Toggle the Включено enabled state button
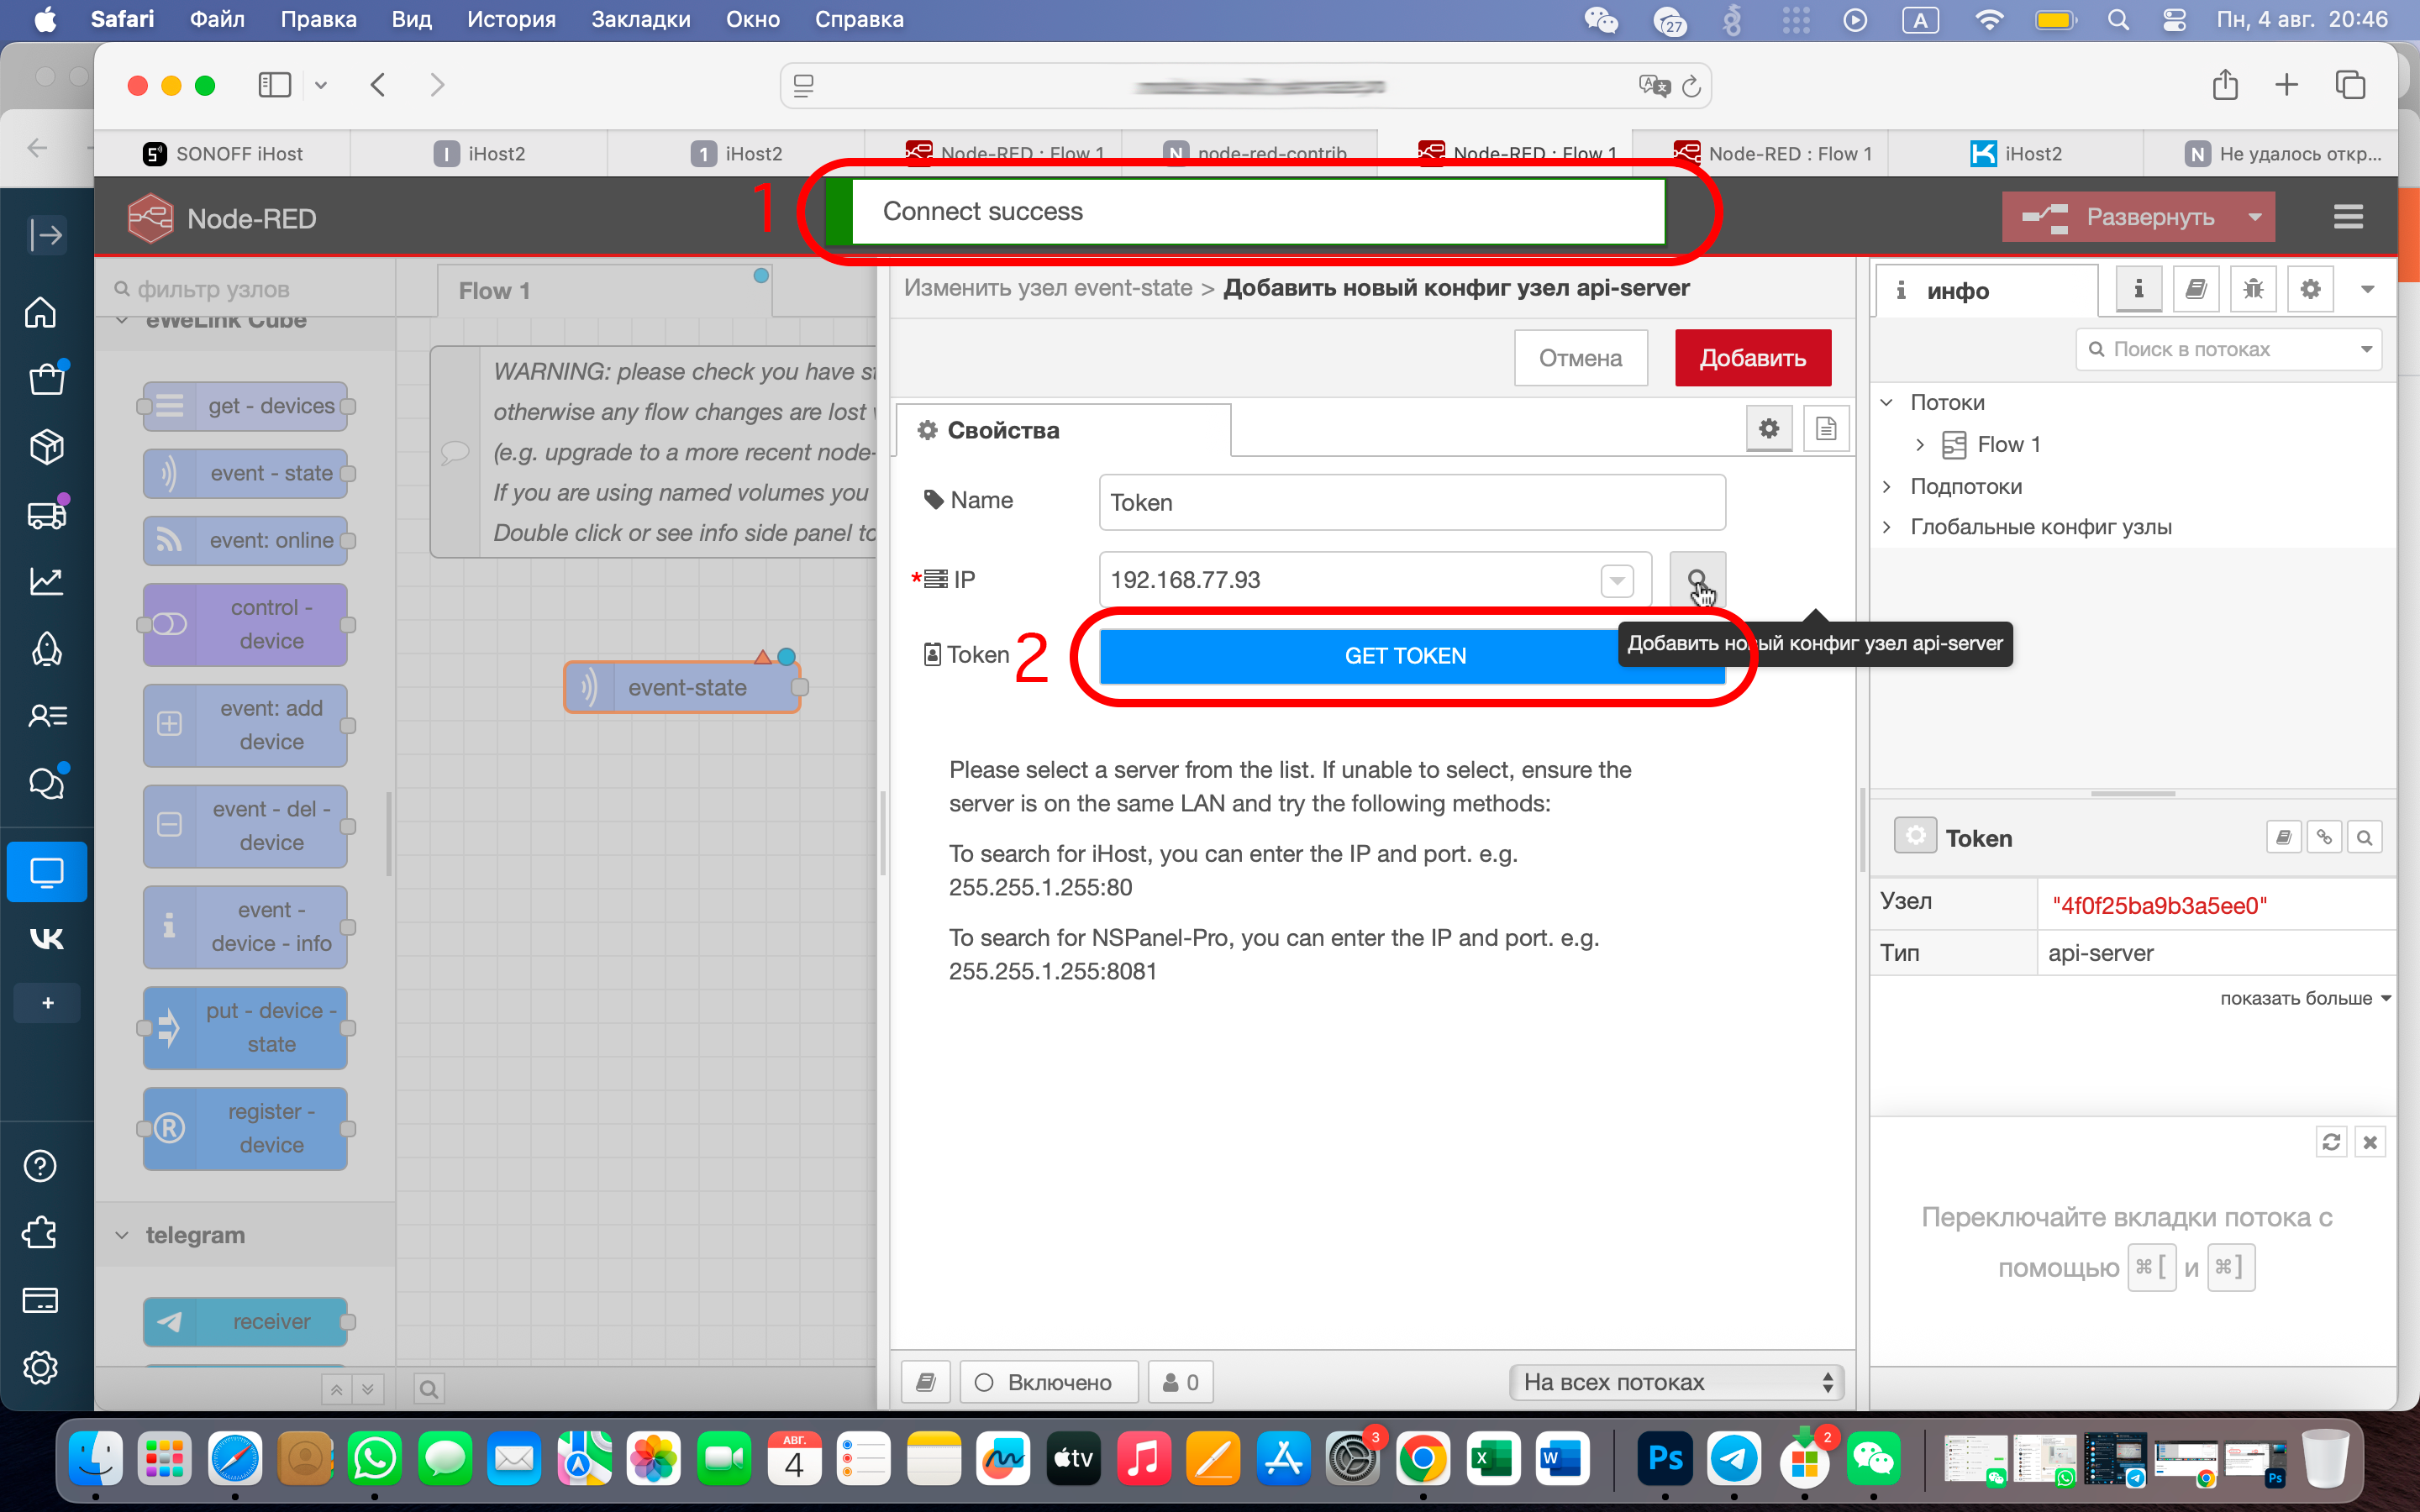This screenshot has height=1512, width=2420. pos(1047,1382)
